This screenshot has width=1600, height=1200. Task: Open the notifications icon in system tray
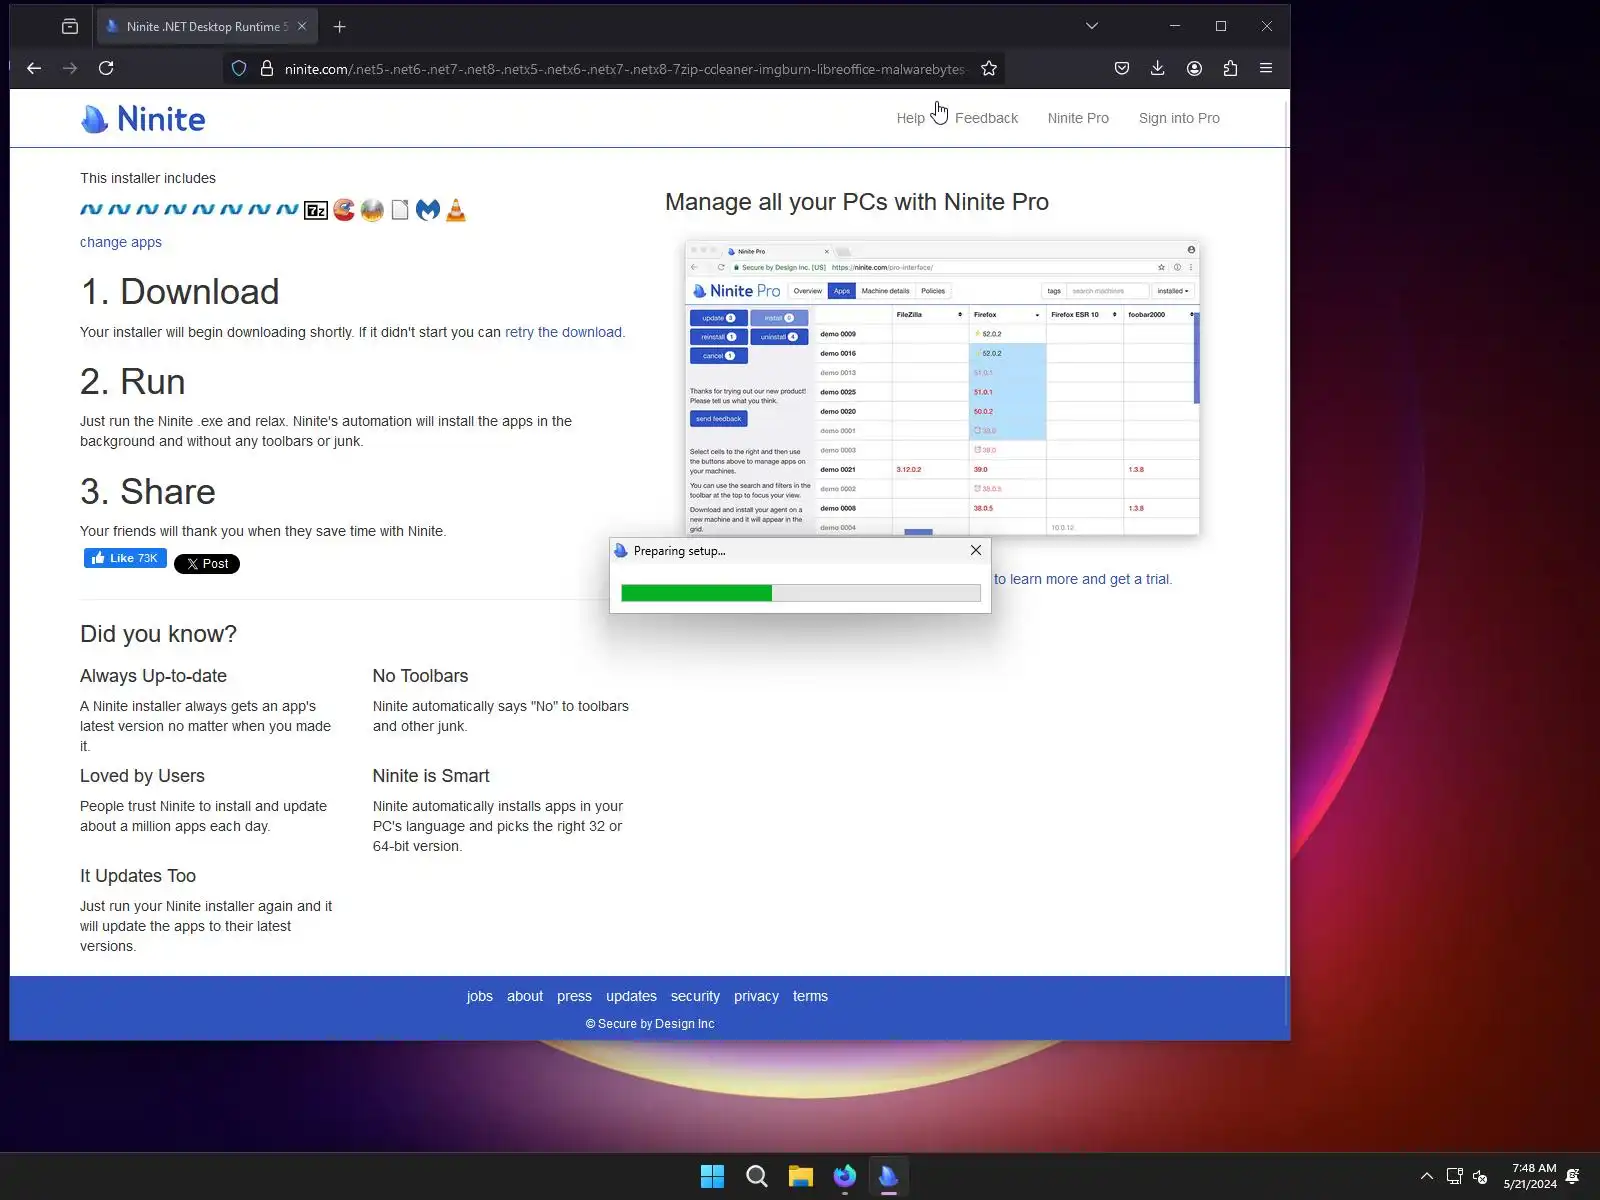[x=1573, y=1176]
